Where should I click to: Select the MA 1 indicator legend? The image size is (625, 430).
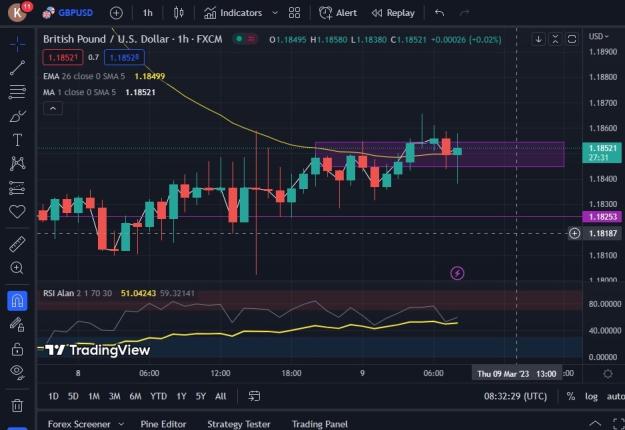[79, 92]
